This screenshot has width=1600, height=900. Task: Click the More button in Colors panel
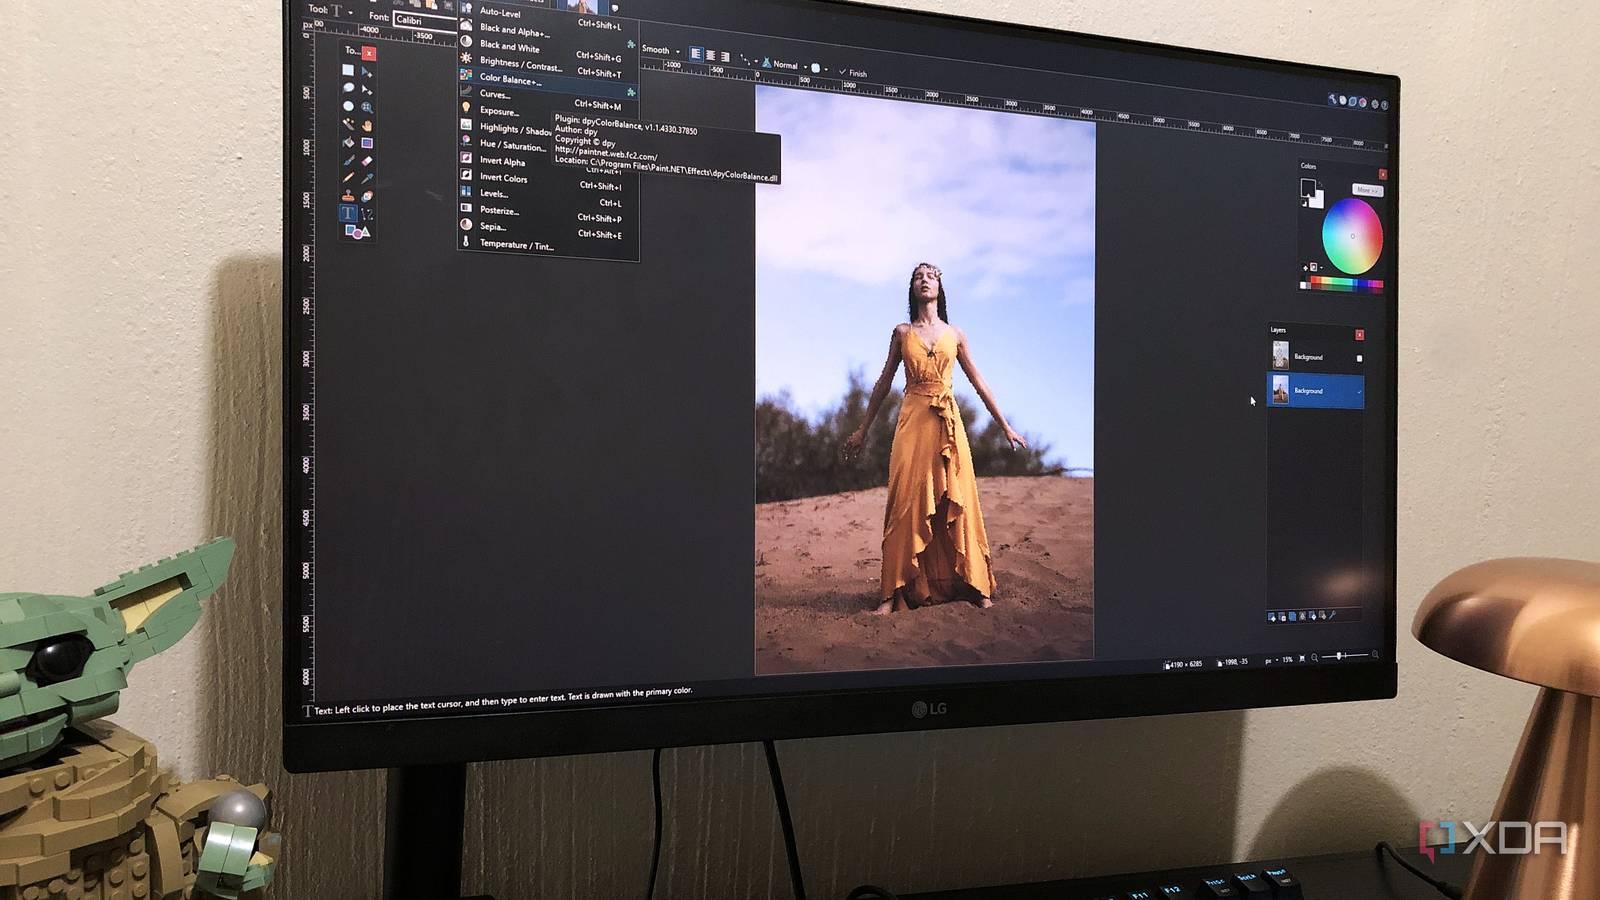point(1367,190)
